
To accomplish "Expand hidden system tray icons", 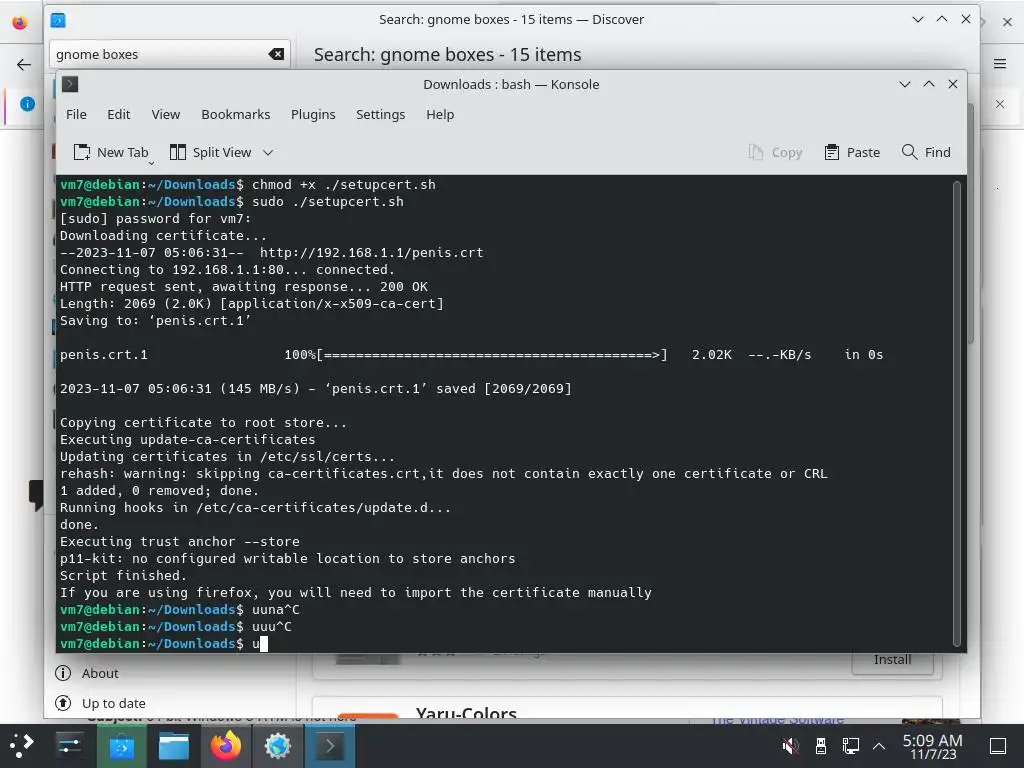I will [879, 745].
